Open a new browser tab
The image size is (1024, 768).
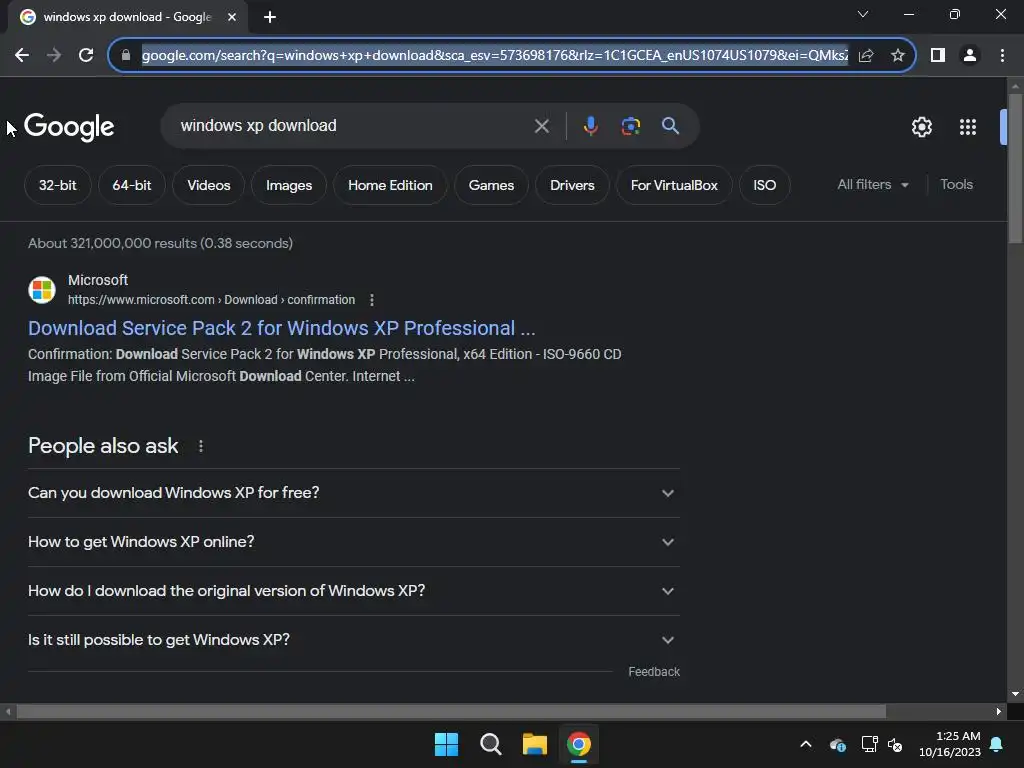coord(270,17)
